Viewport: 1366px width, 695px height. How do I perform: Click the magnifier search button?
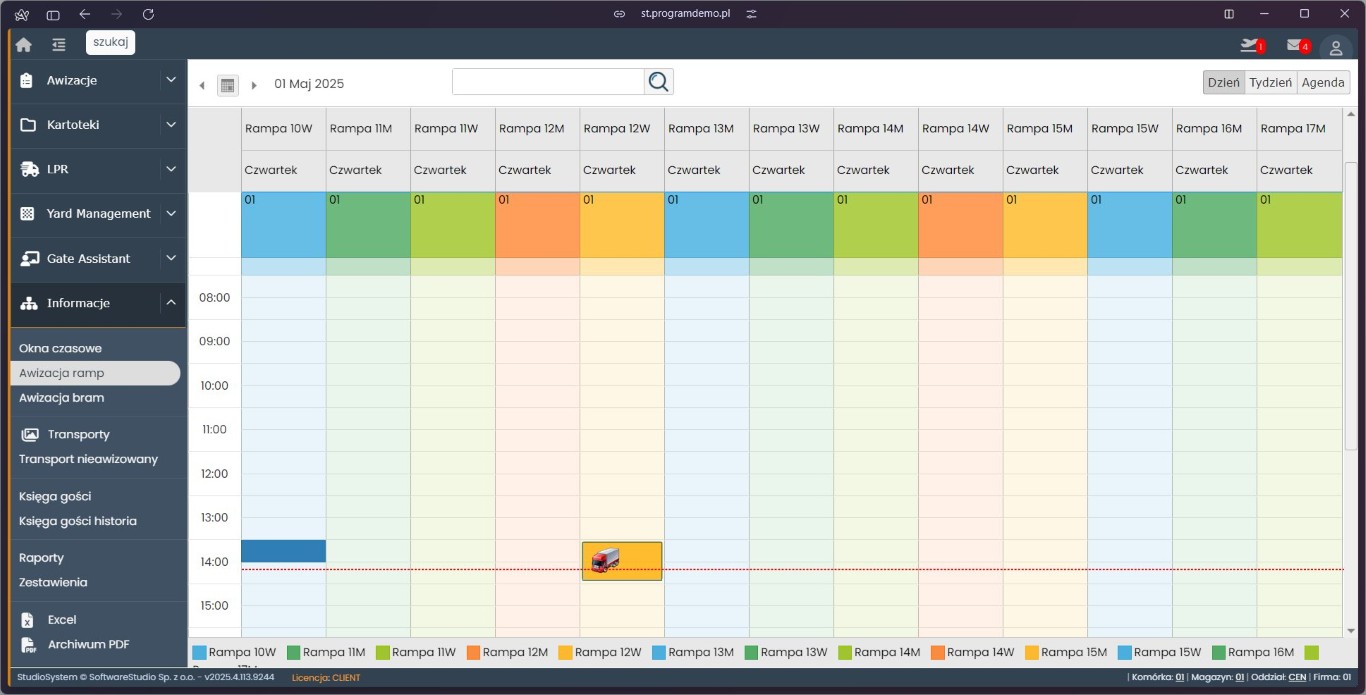pyautogui.click(x=658, y=82)
